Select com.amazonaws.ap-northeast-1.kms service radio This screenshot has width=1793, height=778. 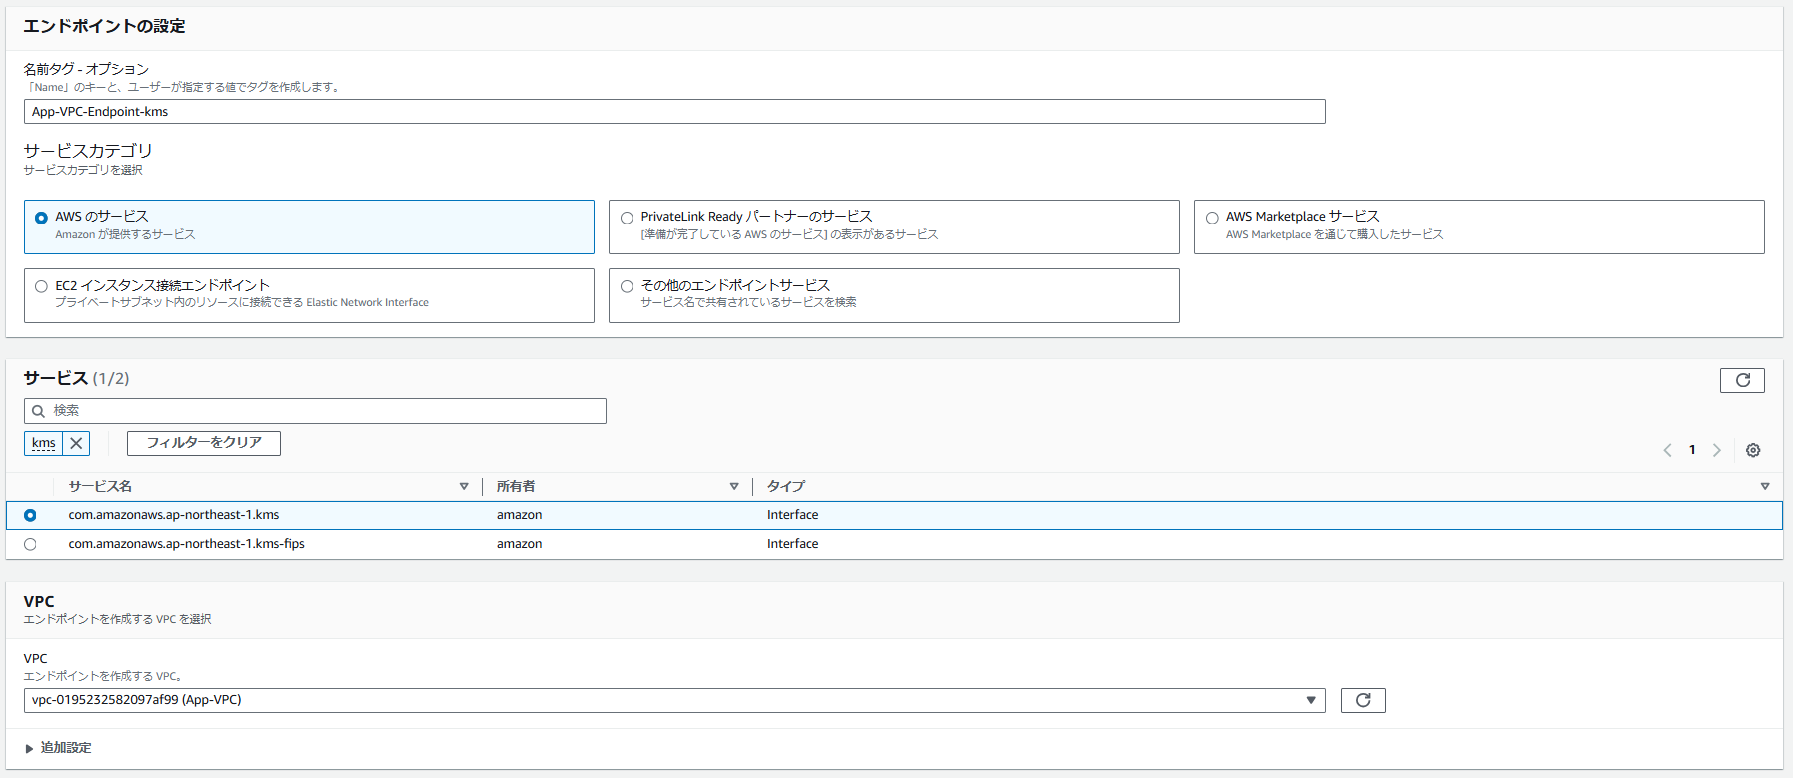30,515
